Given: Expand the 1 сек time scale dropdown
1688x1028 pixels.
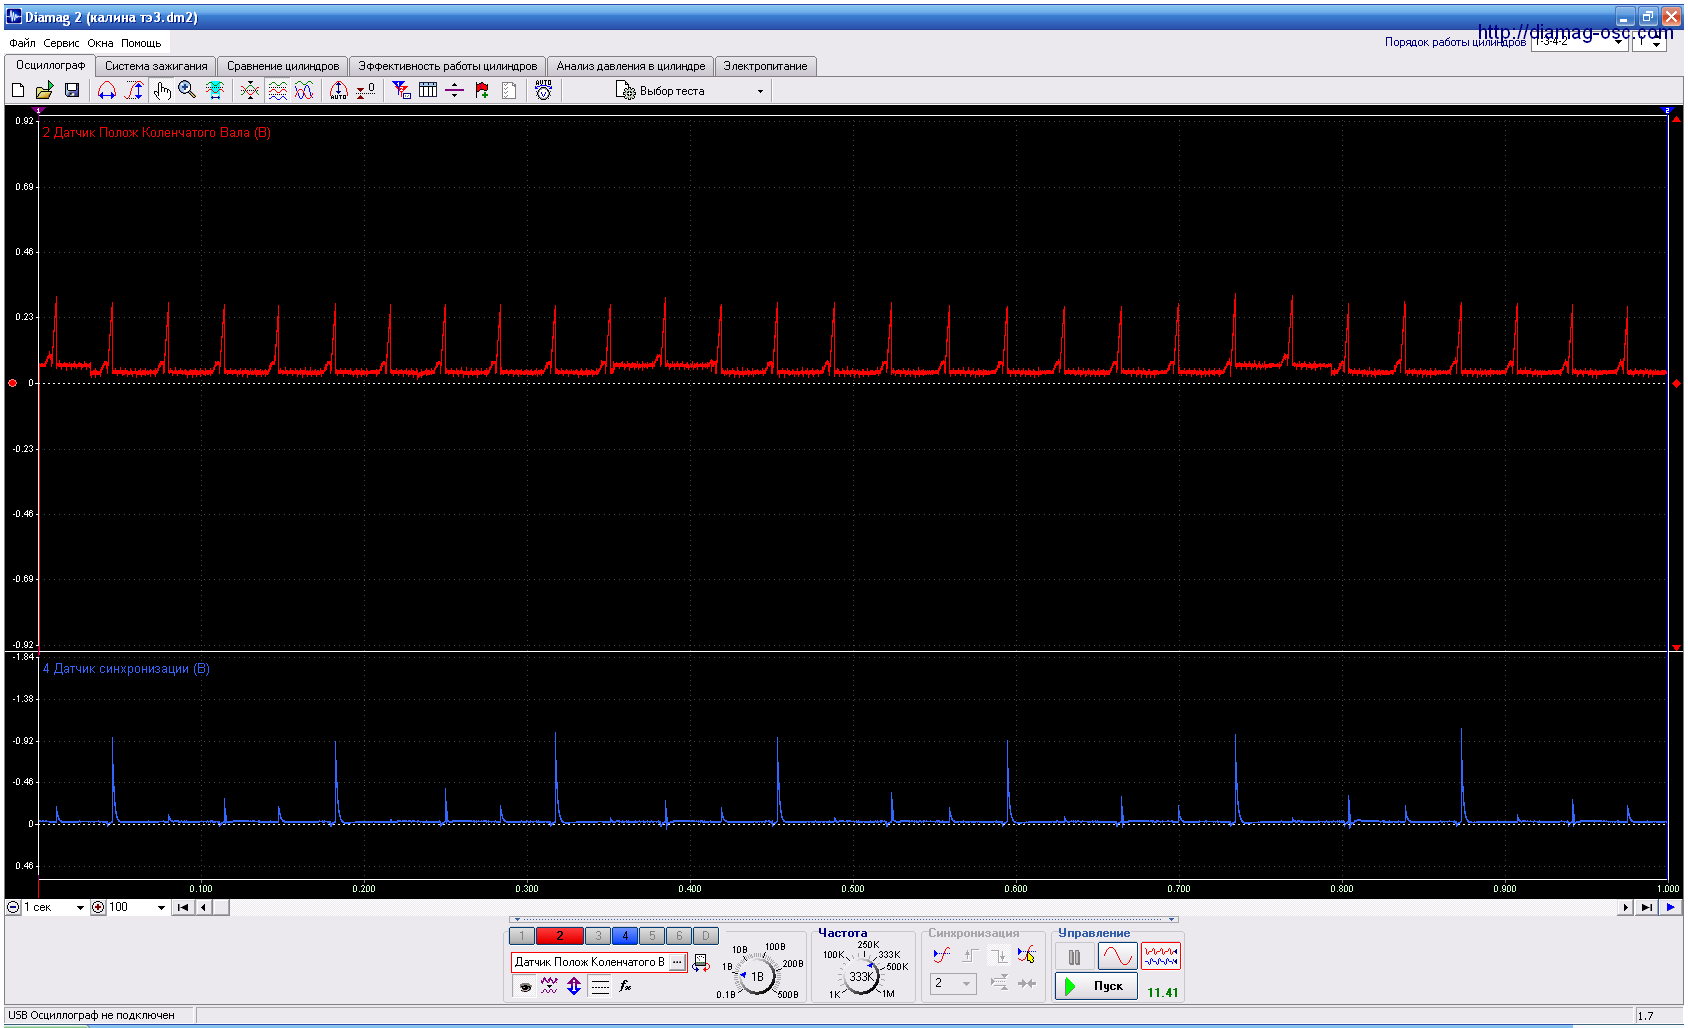Looking at the screenshot, I should 80,908.
